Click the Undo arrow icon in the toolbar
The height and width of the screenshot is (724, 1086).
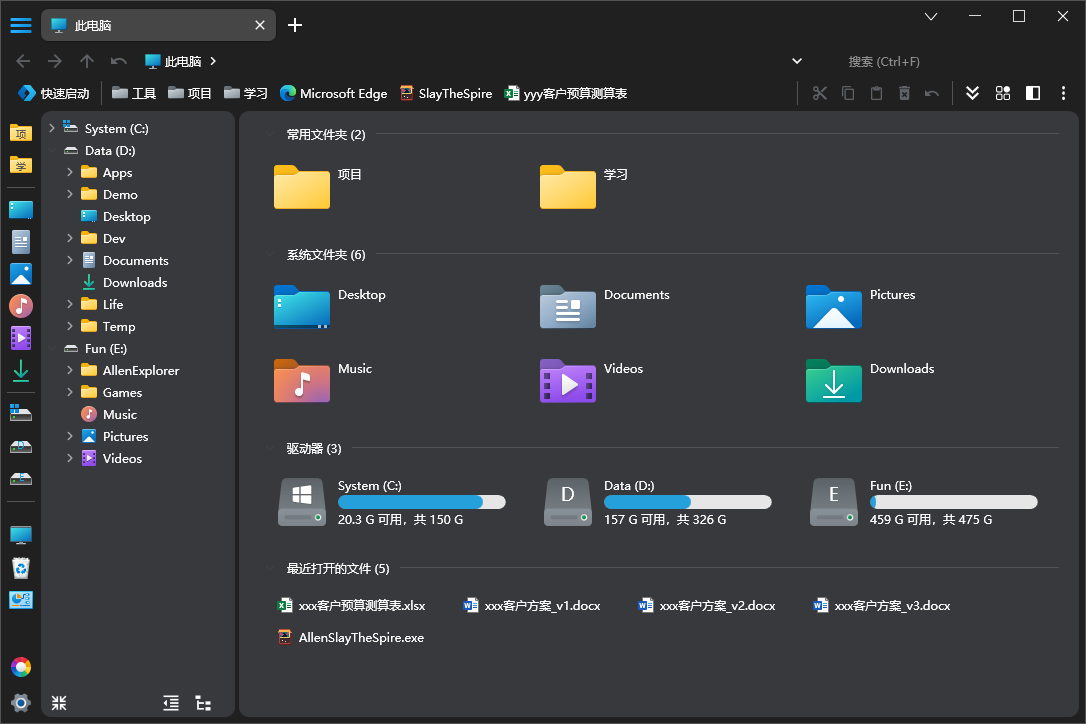click(931, 93)
